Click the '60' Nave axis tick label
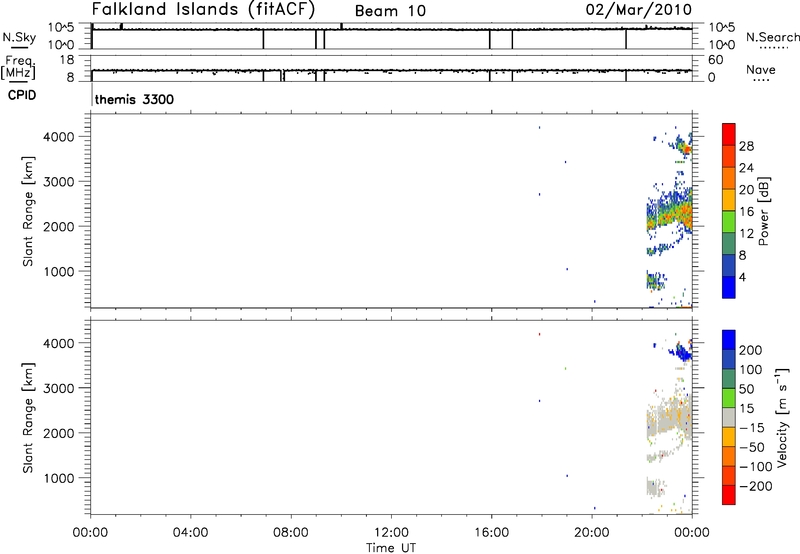The height and width of the screenshot is (554, 800). click(x=715, y=60)
